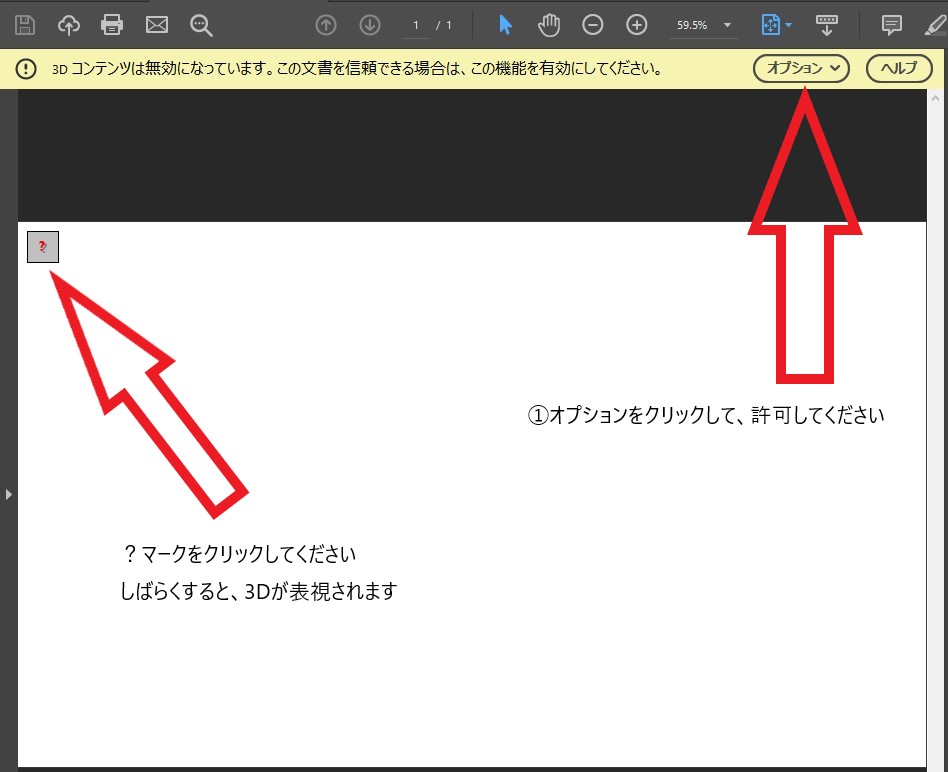Expand the left navigation pane arrow
This screenshot has height=772, width=948.
(8, 495)
